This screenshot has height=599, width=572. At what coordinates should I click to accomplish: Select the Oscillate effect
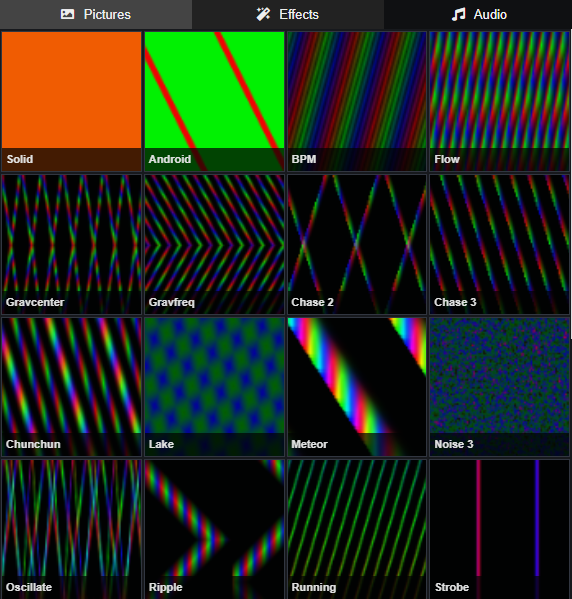(x=71, y=529)
